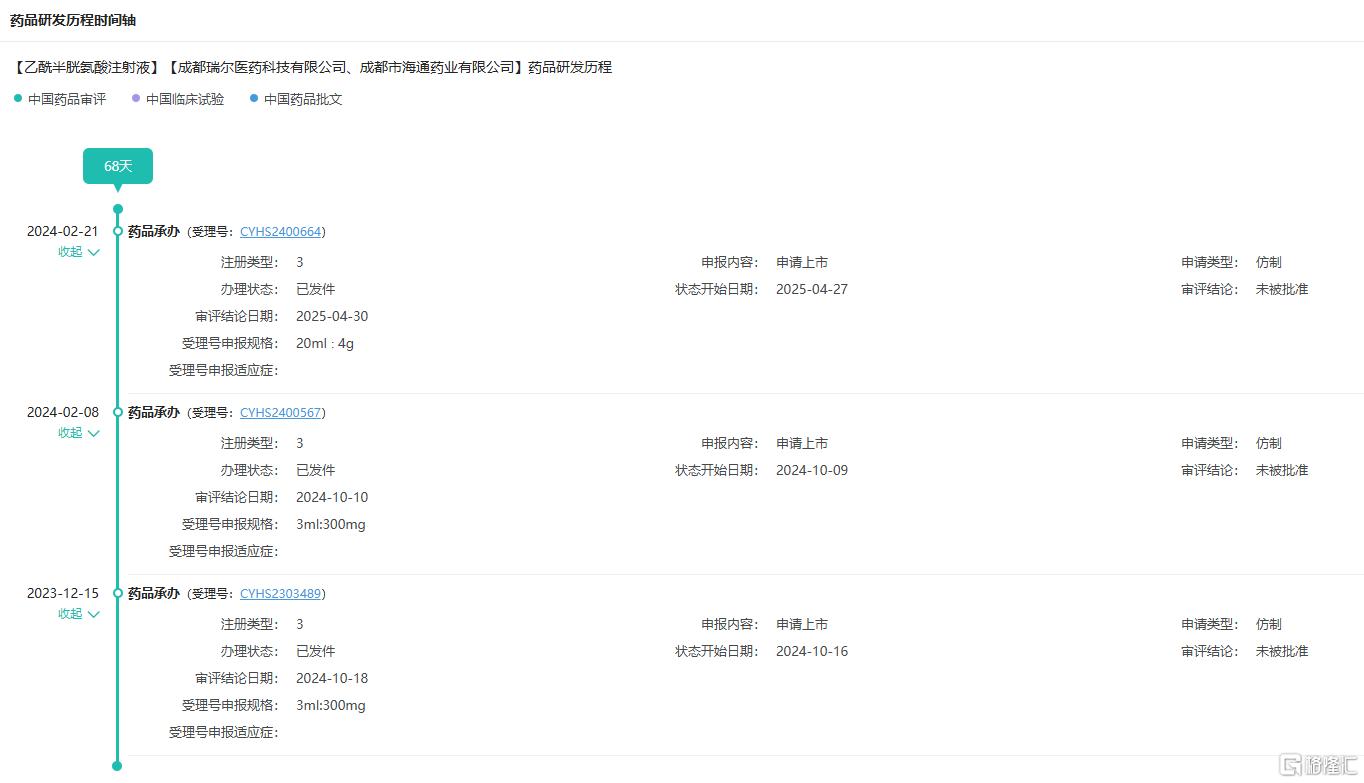Open acceptance number CYHS2400664 link
This screenshot has width=1364, height=783.
click(281, 231)
